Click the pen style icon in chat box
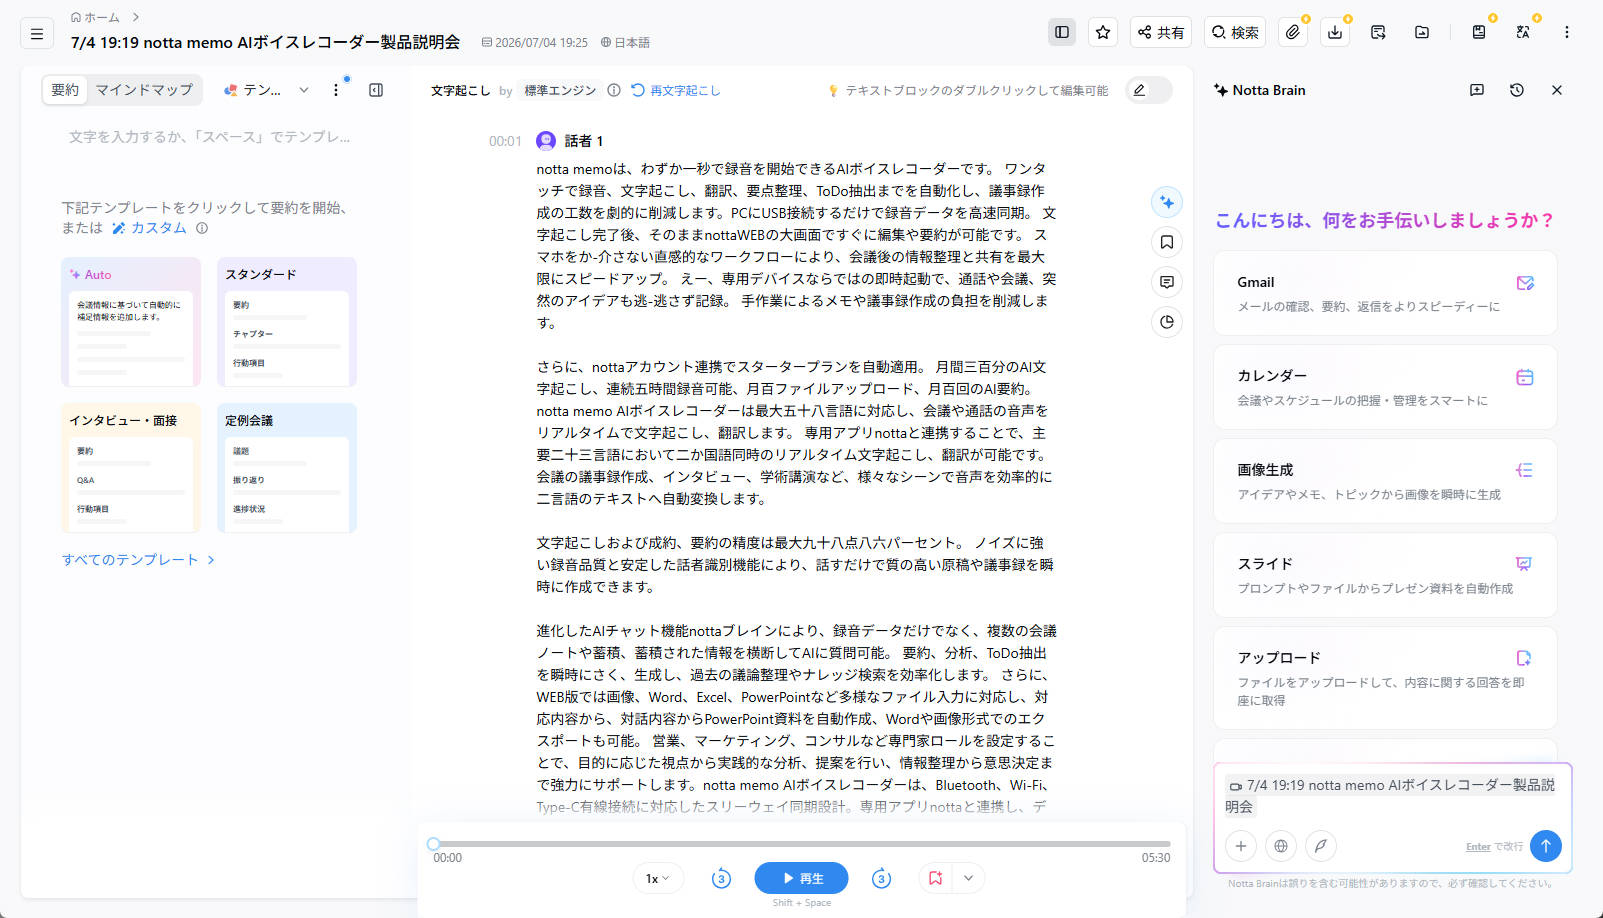 point(1321,846)
